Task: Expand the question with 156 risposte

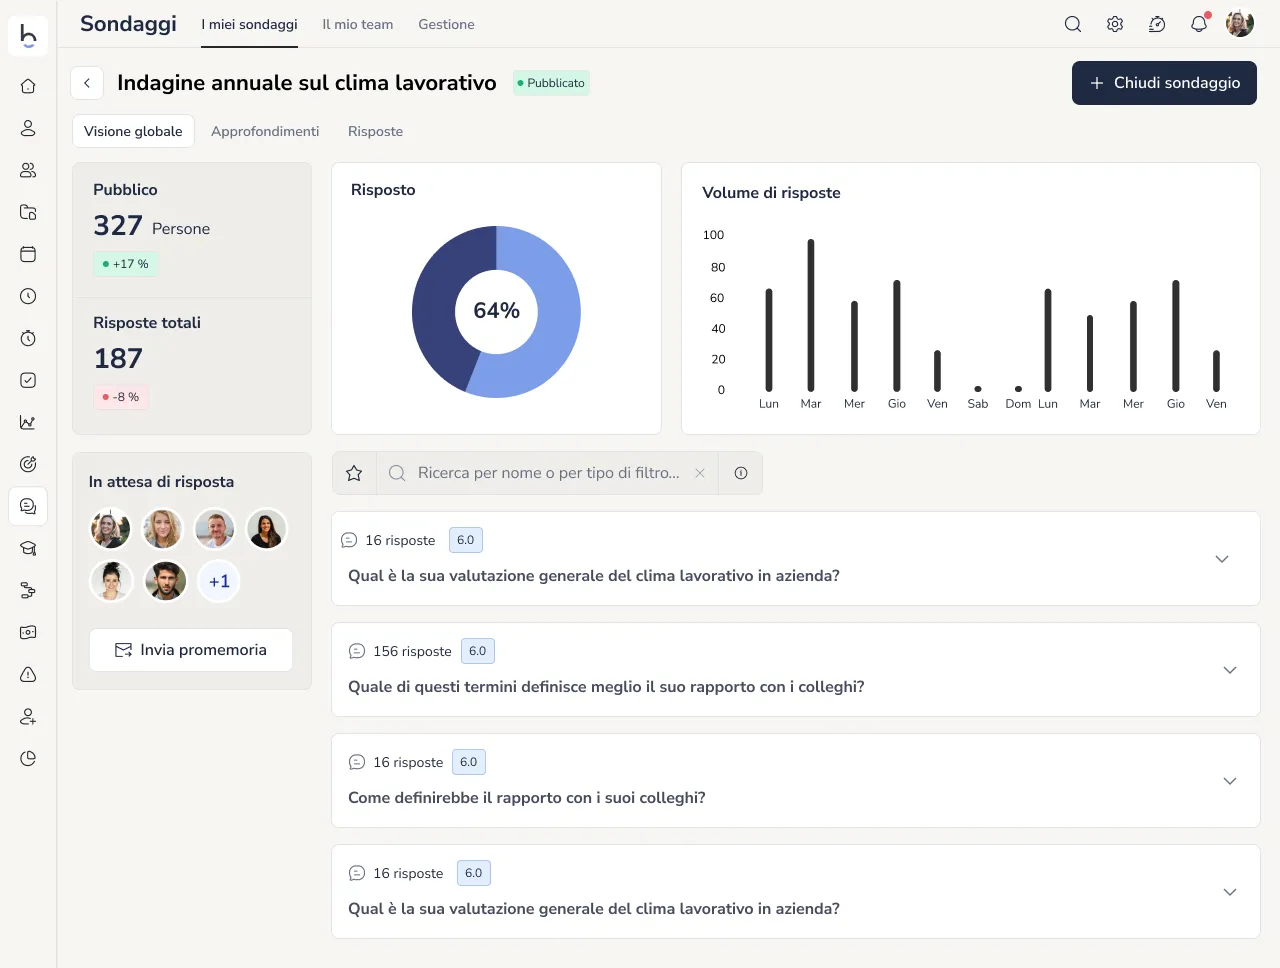Action: [x=1230, y=670]
